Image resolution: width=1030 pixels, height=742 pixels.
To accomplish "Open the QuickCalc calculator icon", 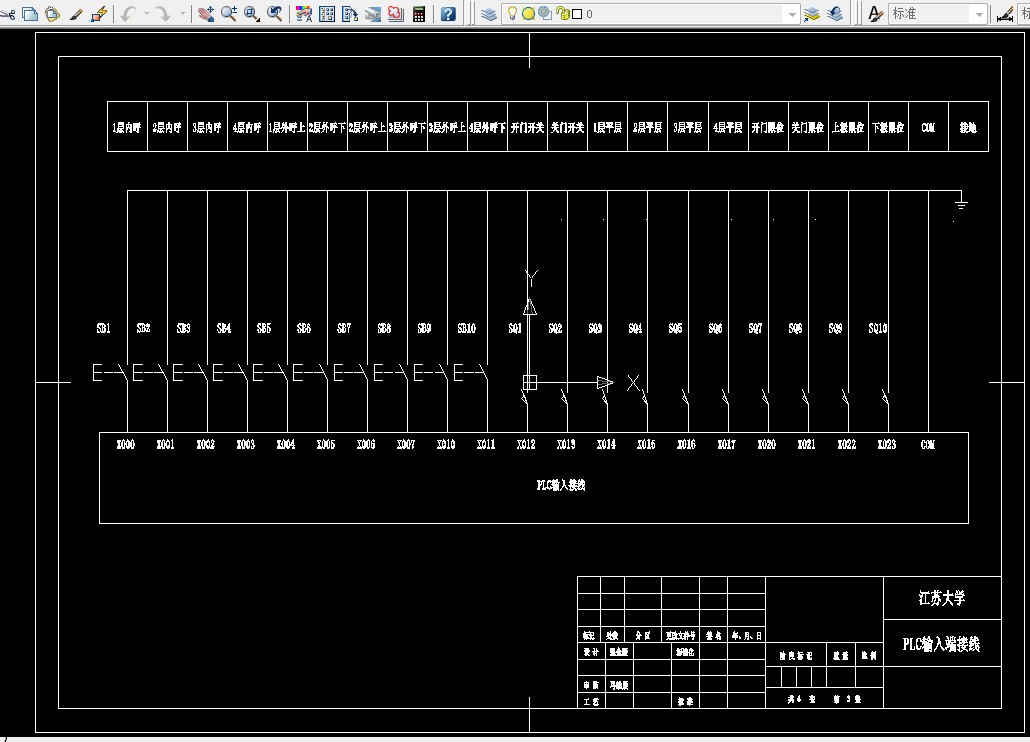I will pyautogui.click(x=418, y=13).
